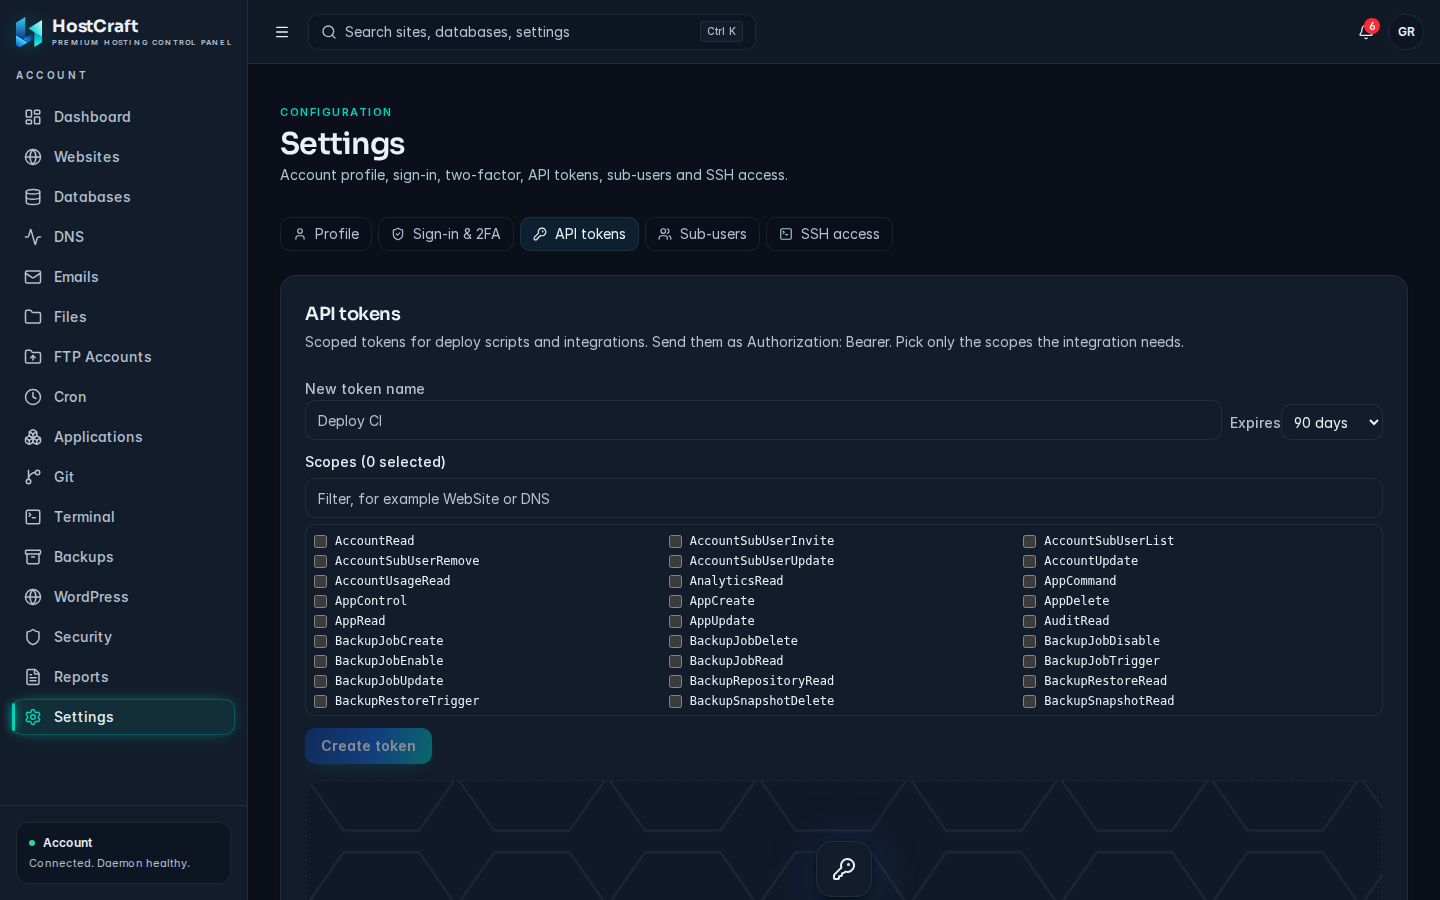The height and width of the screenshot is (900, 1440).
Task: Click the Security shield icon
Action: pyautogui.click(x=33, y=637)
